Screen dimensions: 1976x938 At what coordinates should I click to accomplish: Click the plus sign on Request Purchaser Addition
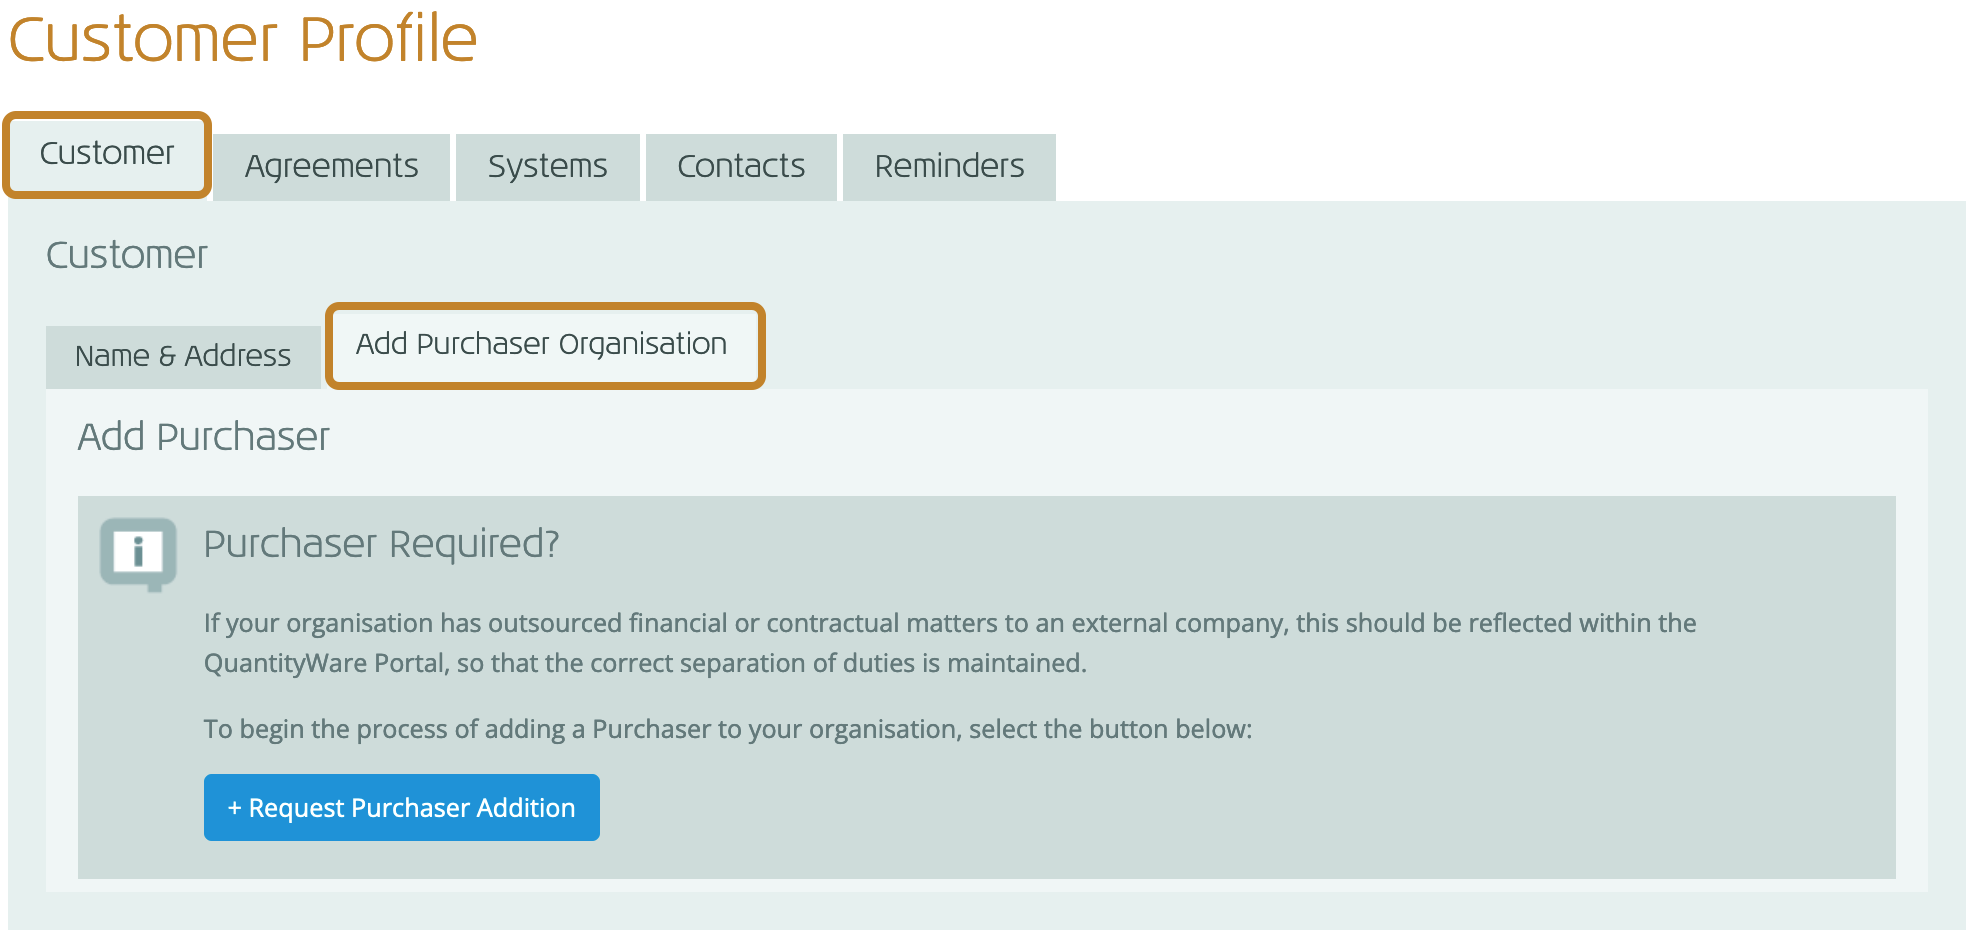tap(234, 808)
